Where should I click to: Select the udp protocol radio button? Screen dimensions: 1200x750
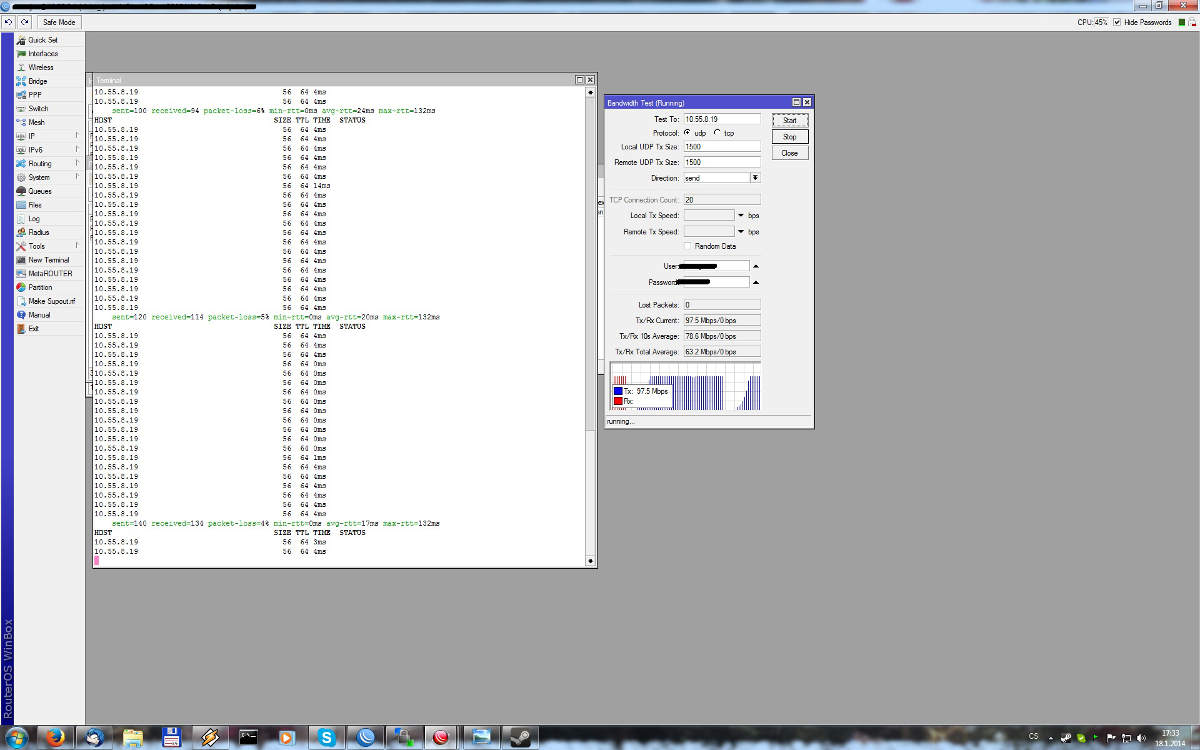pyautogui.click(x=687, y=132)
